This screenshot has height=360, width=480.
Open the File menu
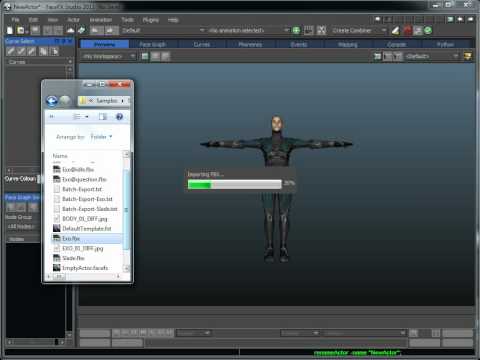pyautogui.click(x=15, y=20)
